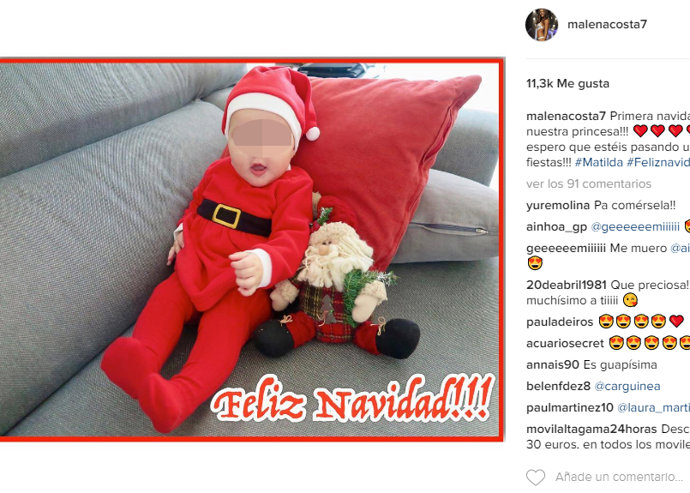The width and height of the screenshot is (690, 493).
Task: Open acuariosecret commenter profile
Action: 565,343
